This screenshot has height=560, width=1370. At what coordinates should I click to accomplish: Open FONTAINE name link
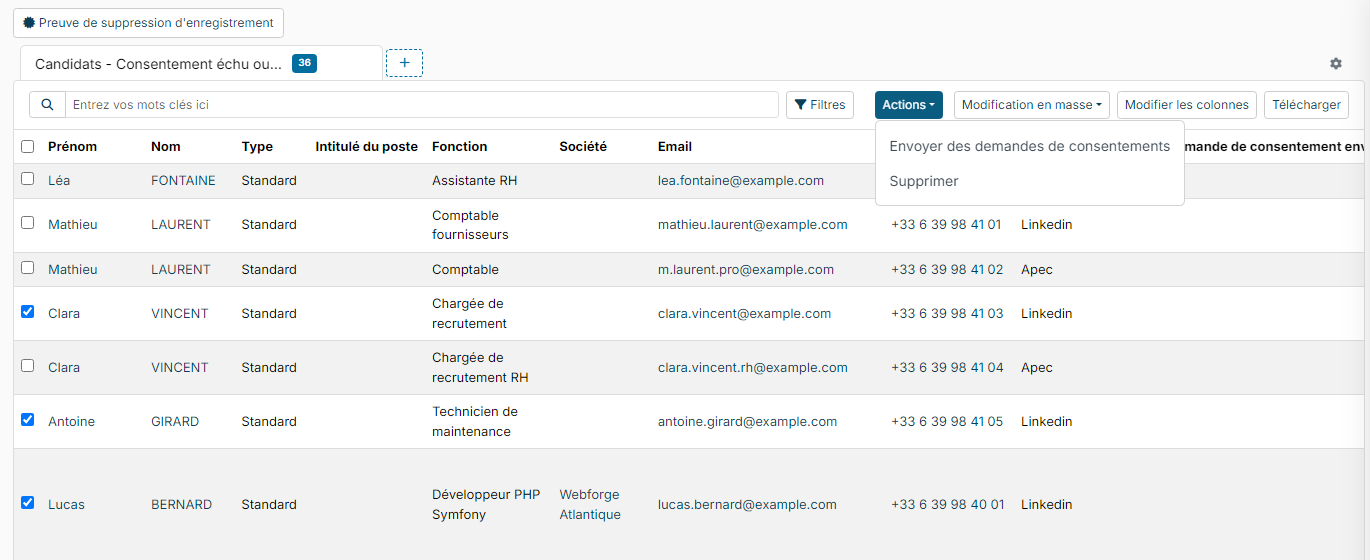click(183, 181)
